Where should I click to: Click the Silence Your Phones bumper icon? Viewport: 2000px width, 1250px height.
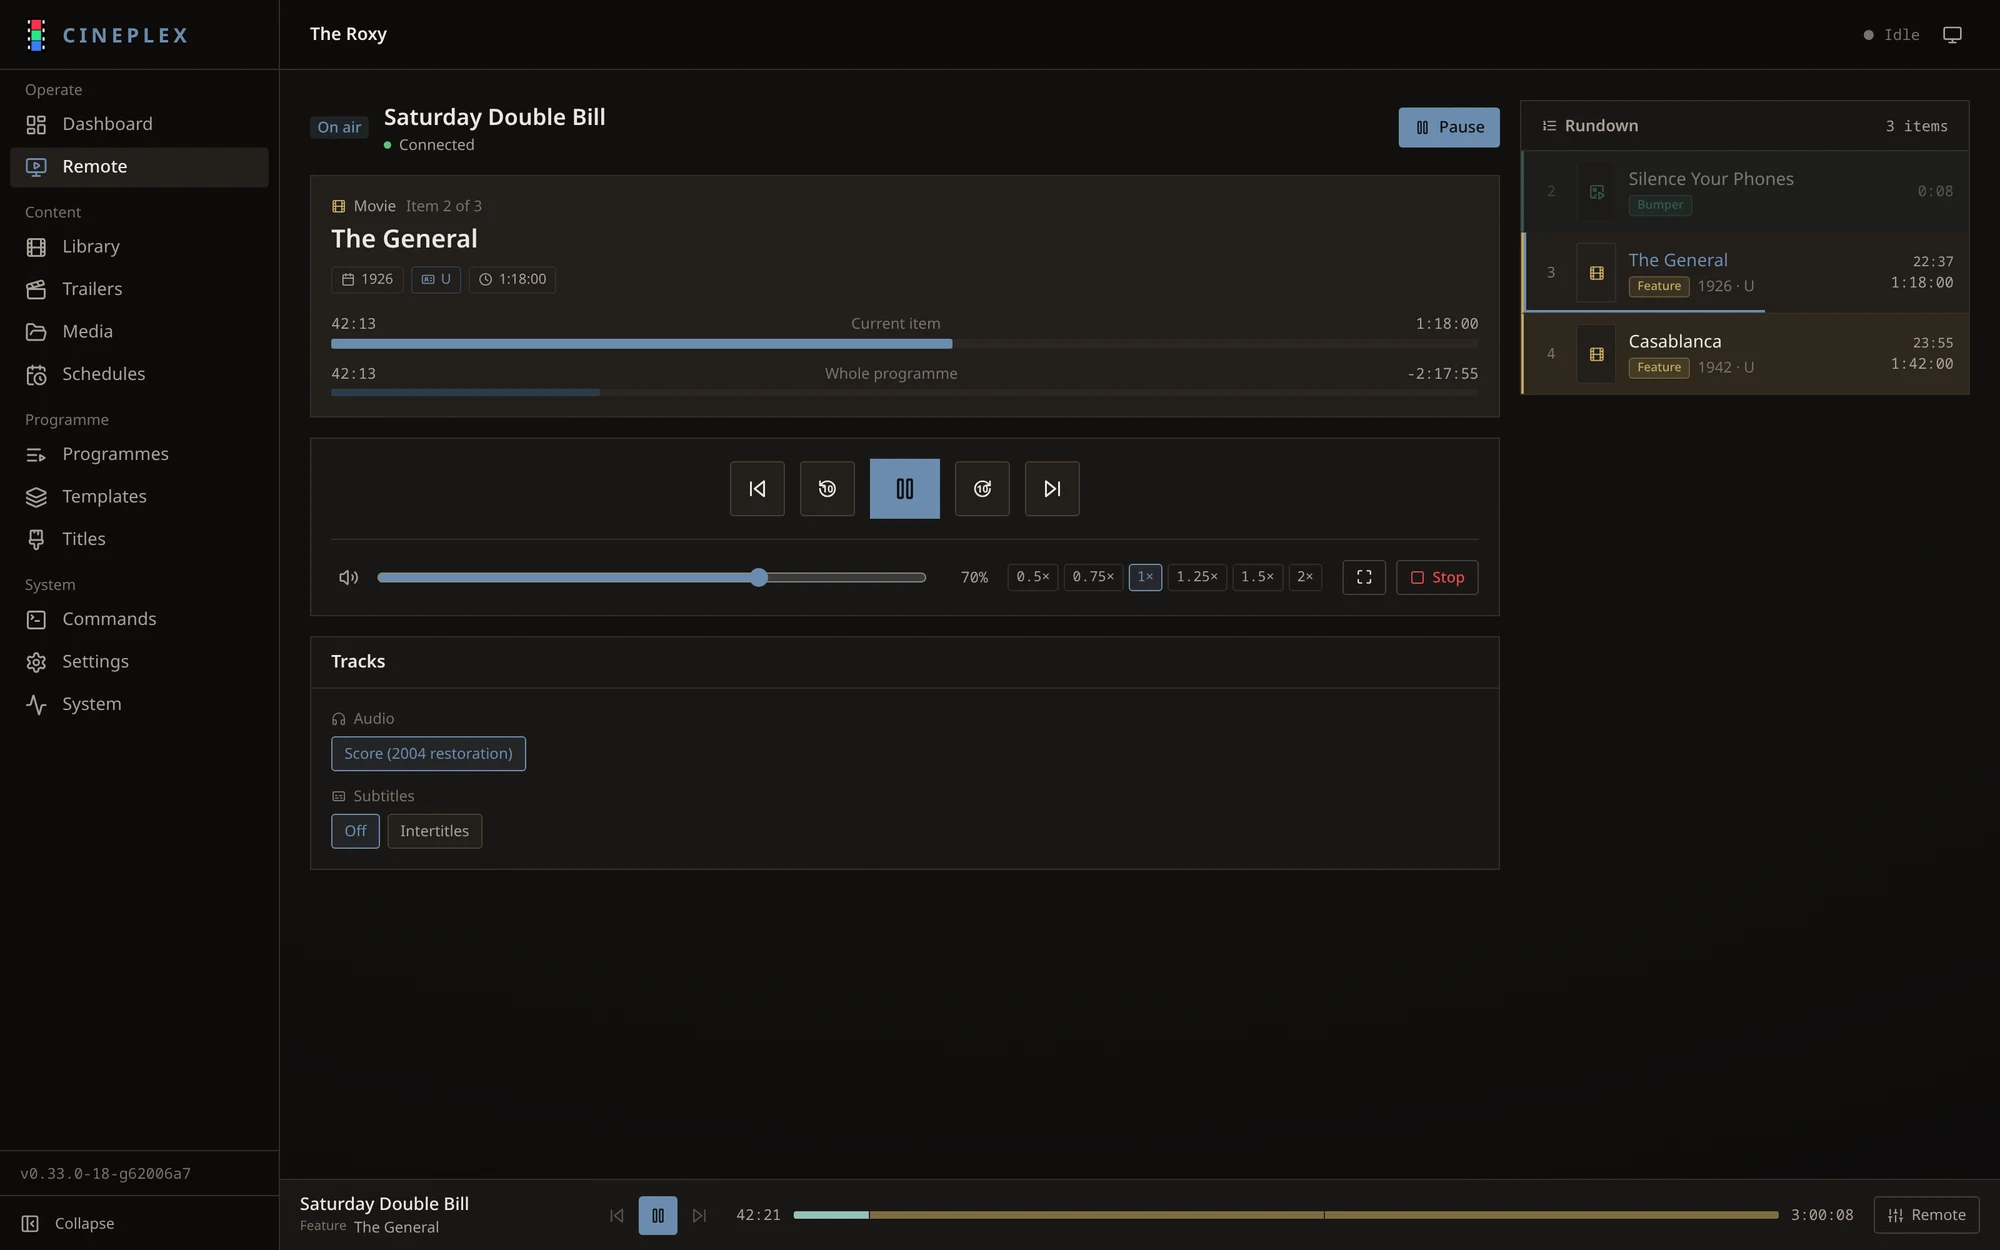1596,192
